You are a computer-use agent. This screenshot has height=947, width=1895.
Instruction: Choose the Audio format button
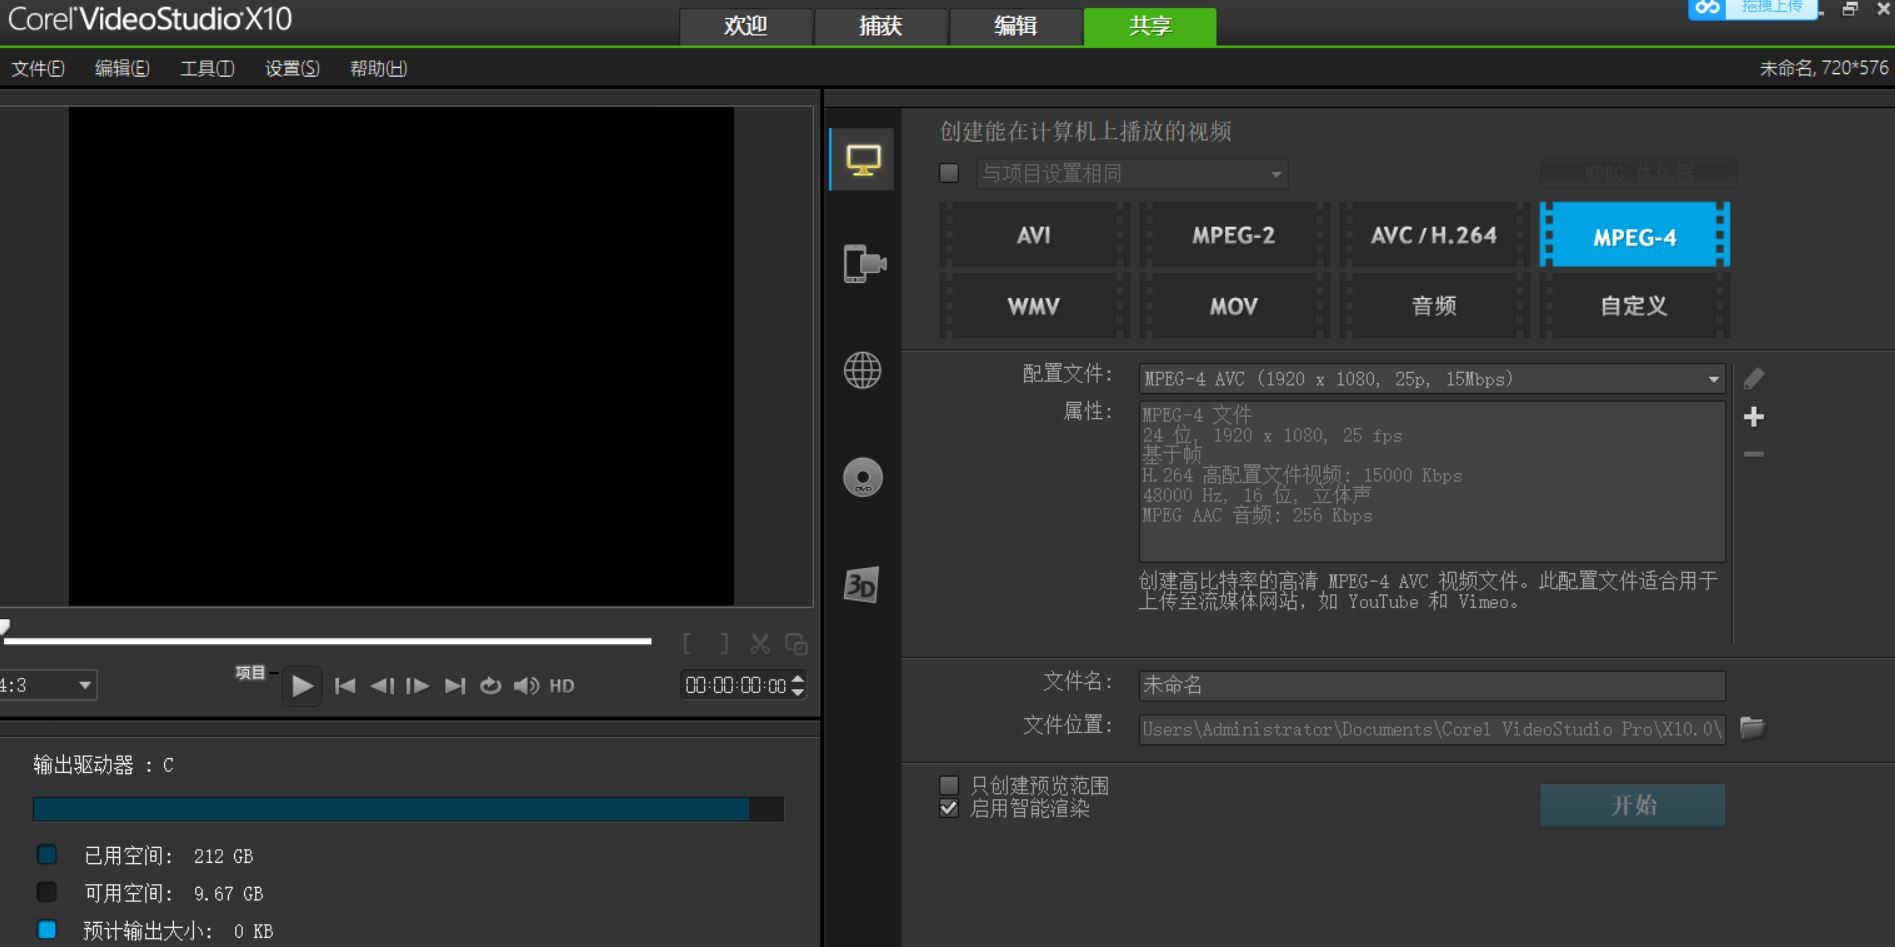point(1434,306)
